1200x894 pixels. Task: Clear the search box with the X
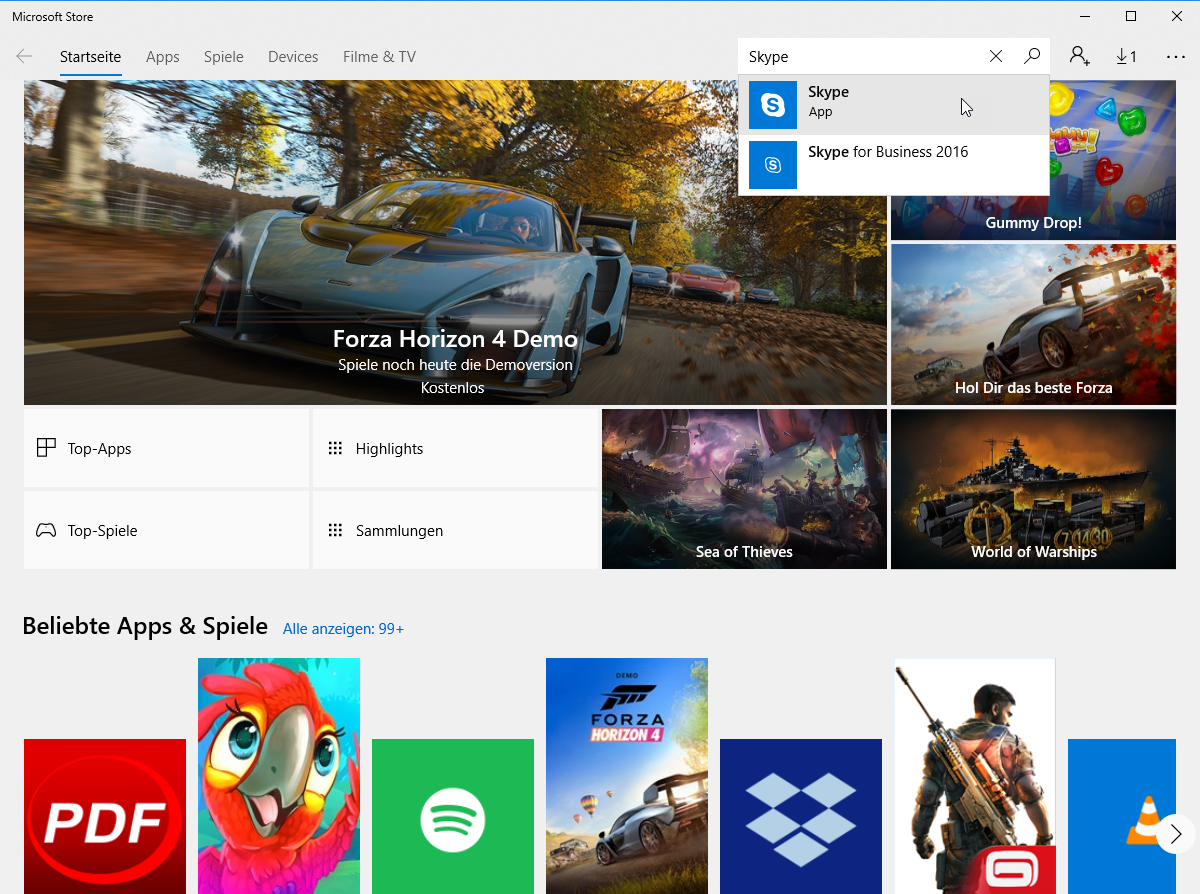pos(996,57)
